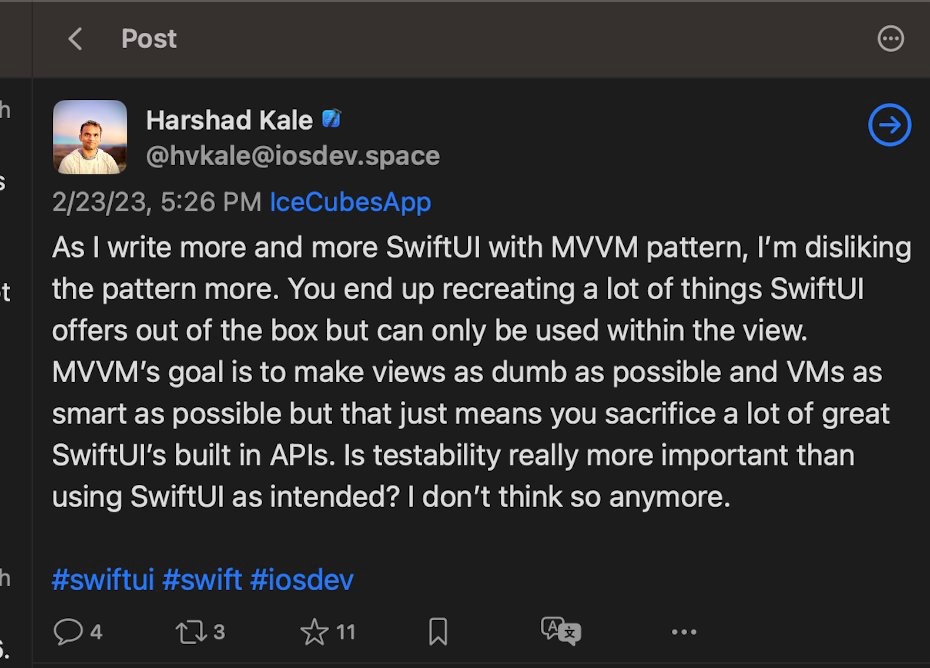Bookmark this post

437,631
